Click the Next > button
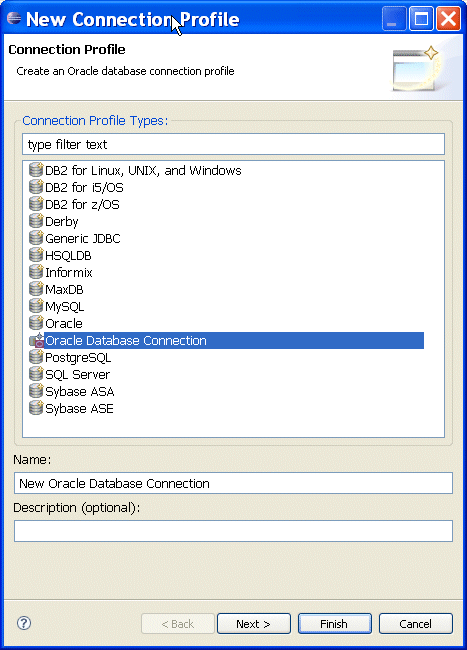 (254, 623)
